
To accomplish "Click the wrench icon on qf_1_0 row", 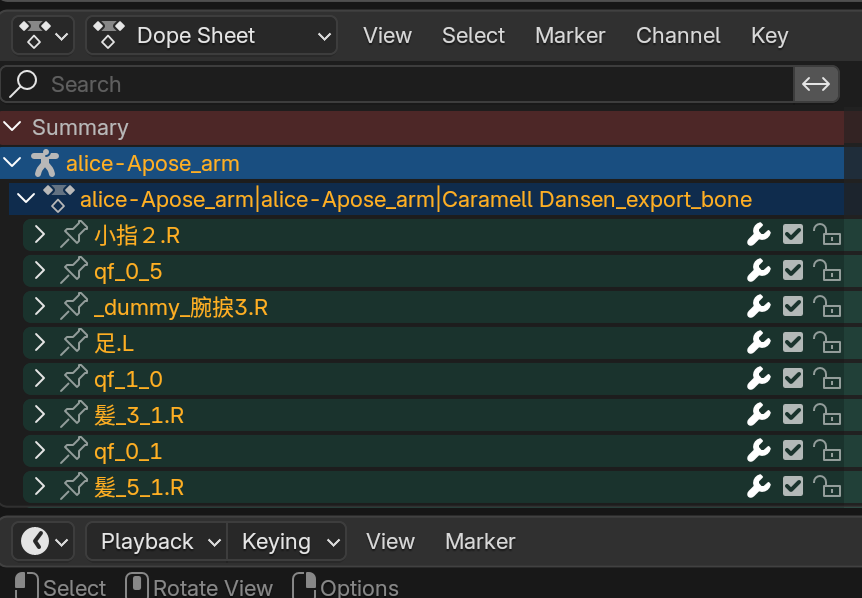I will pyautogui.click(x=759, y=379).
